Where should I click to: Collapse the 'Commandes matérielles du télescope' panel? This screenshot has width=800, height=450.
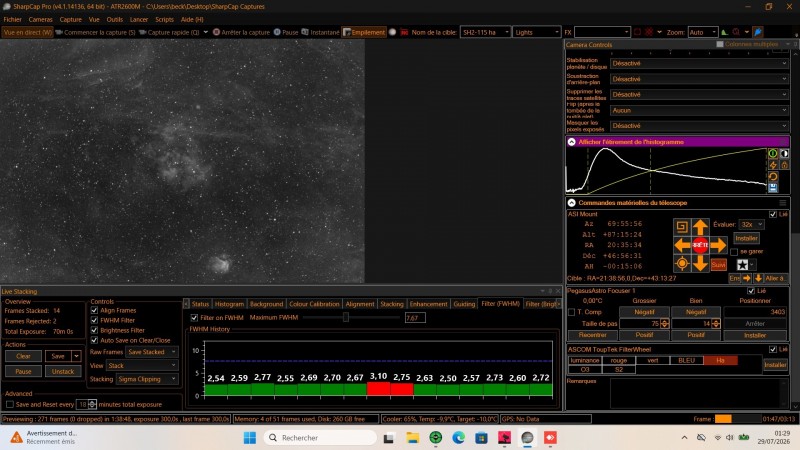[571, 203]
